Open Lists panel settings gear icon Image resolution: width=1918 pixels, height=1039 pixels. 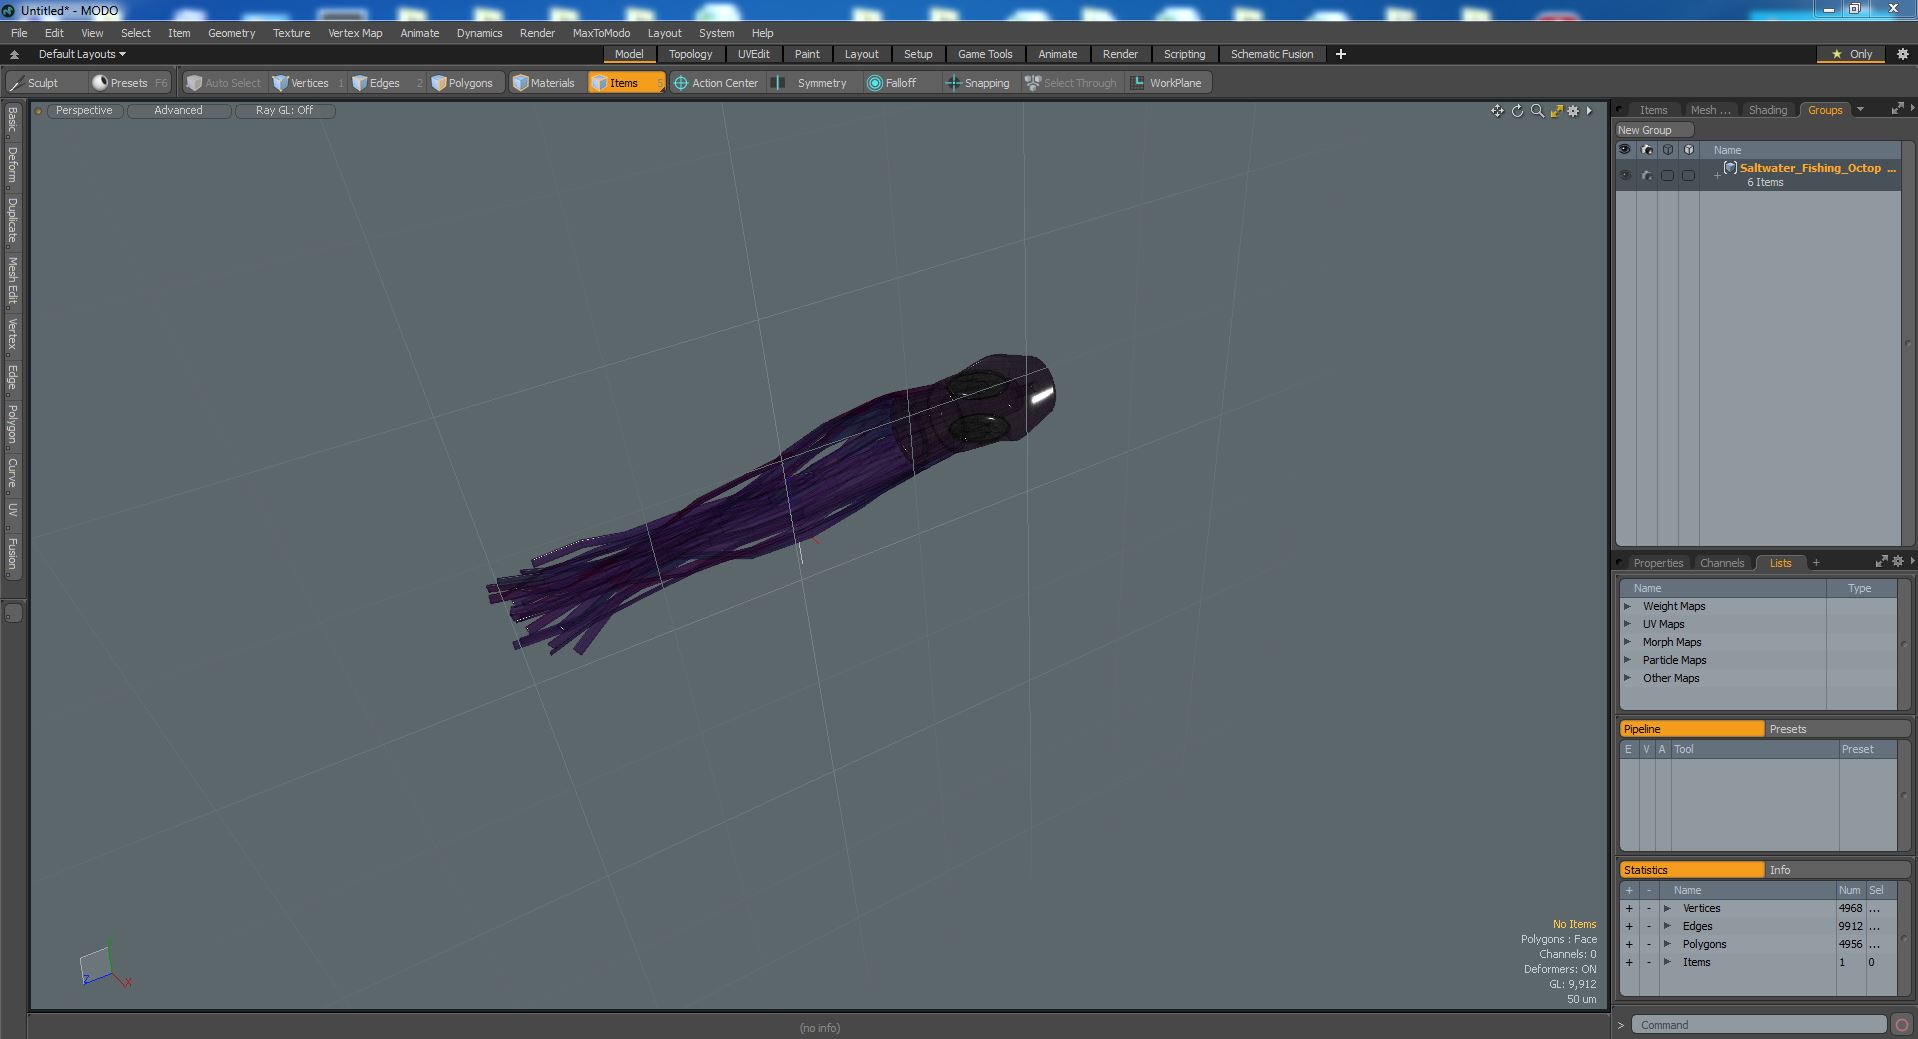click(x=1898, y=561)
